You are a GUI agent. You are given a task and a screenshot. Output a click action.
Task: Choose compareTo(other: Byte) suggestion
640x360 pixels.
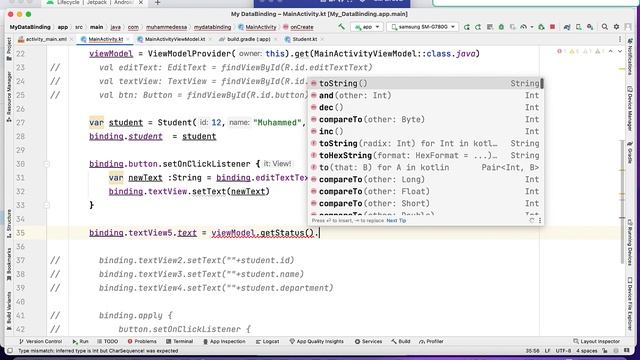[425, 120]
